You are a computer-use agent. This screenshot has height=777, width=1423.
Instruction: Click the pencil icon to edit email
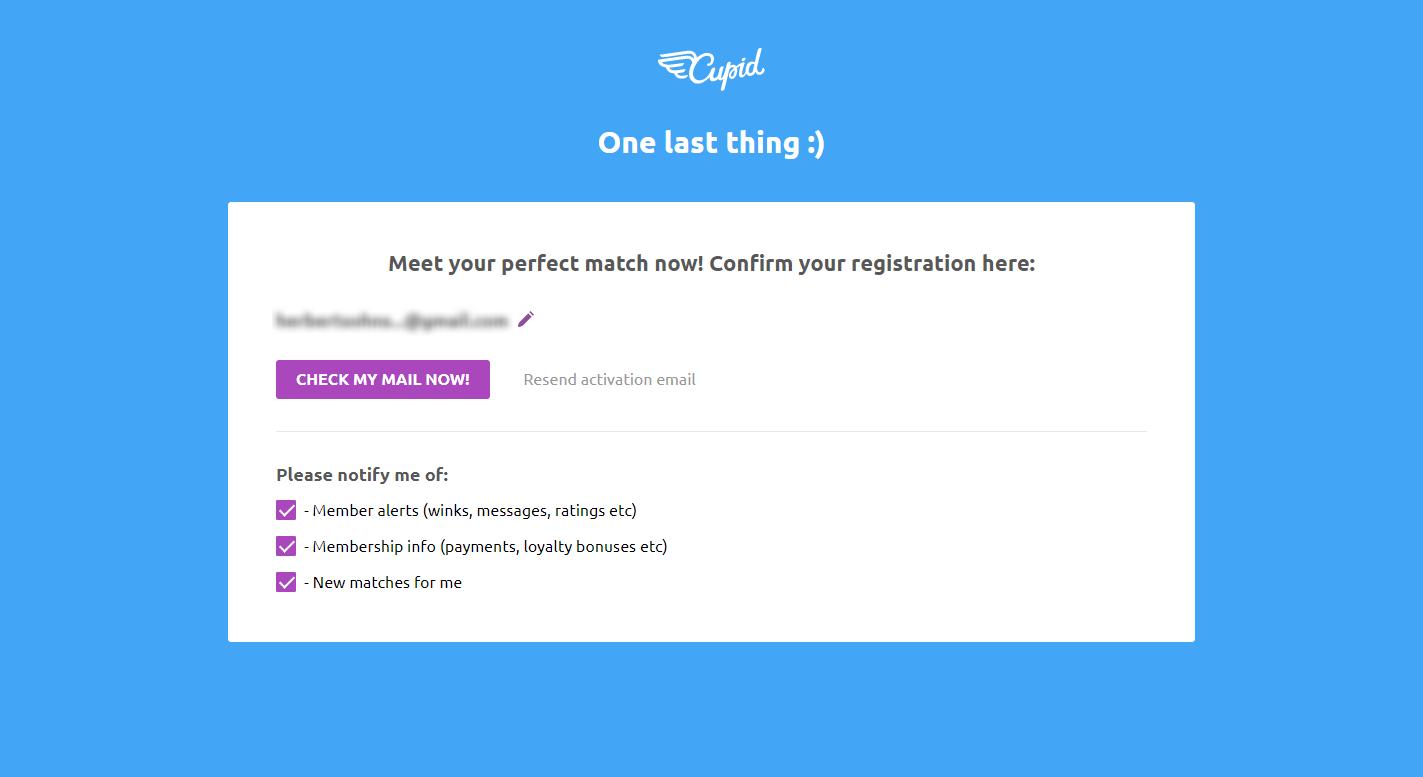click(x=526, y=319)
